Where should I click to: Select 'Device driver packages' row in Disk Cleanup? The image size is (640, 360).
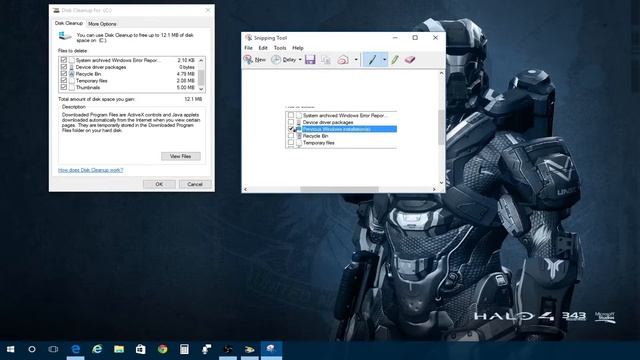128,67
